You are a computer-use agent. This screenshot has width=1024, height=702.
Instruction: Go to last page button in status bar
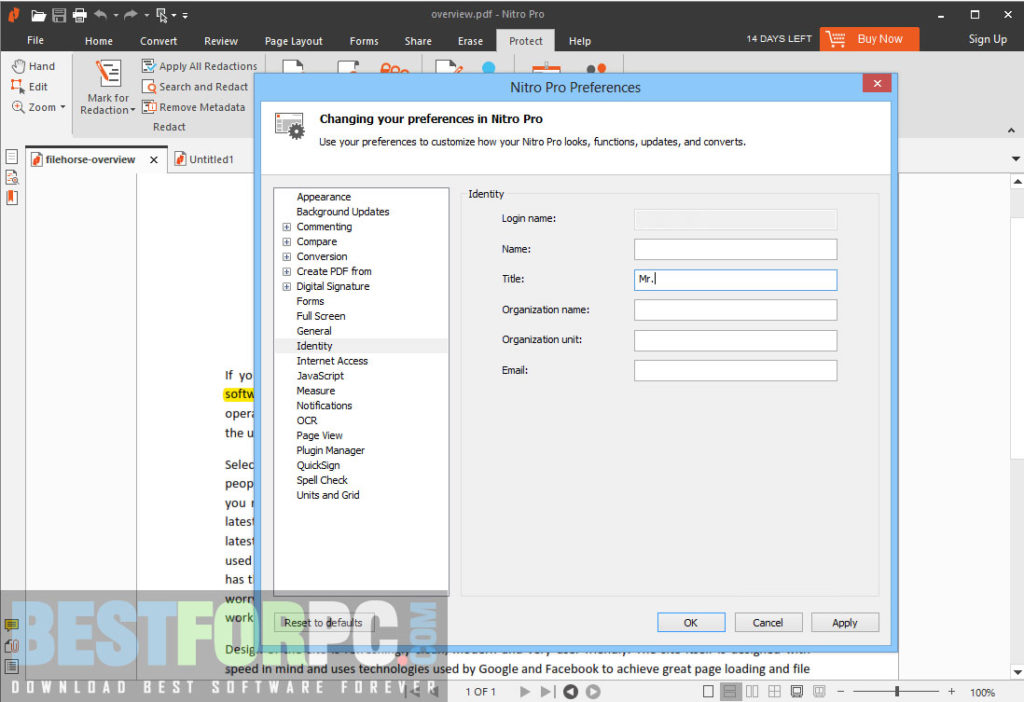(x=547, y=692)
